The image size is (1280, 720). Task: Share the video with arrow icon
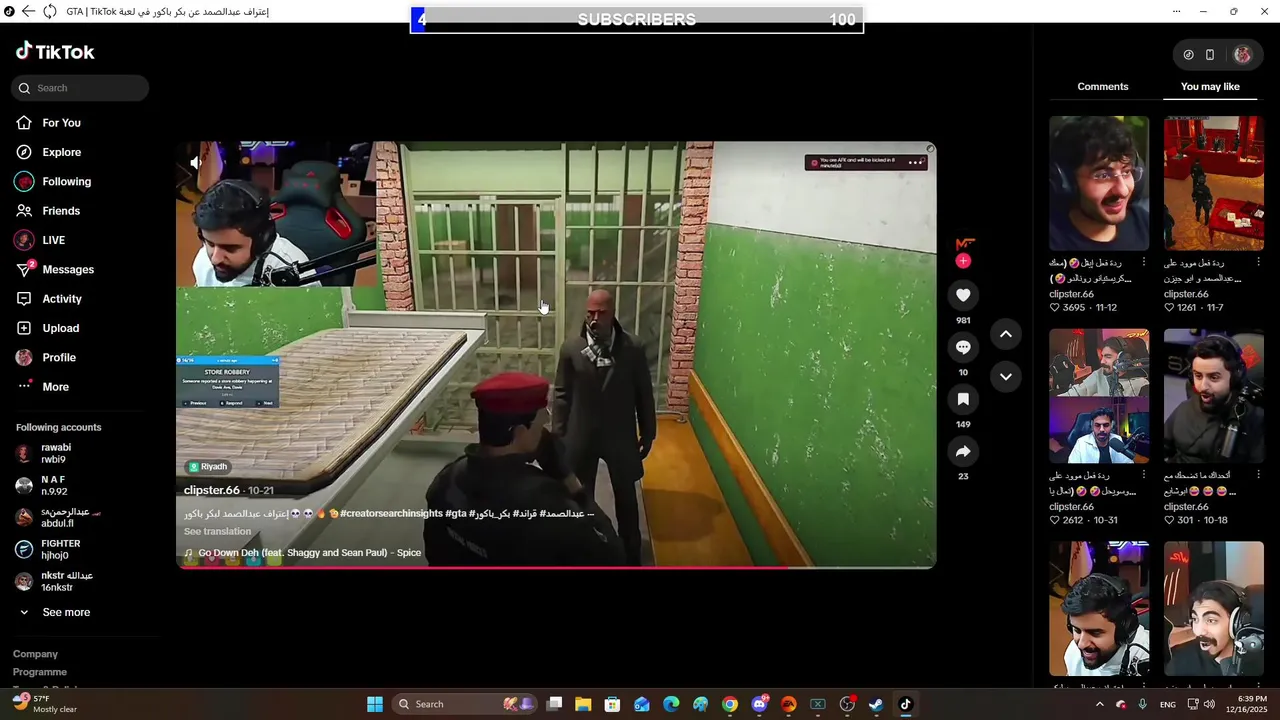pos(963,451)
